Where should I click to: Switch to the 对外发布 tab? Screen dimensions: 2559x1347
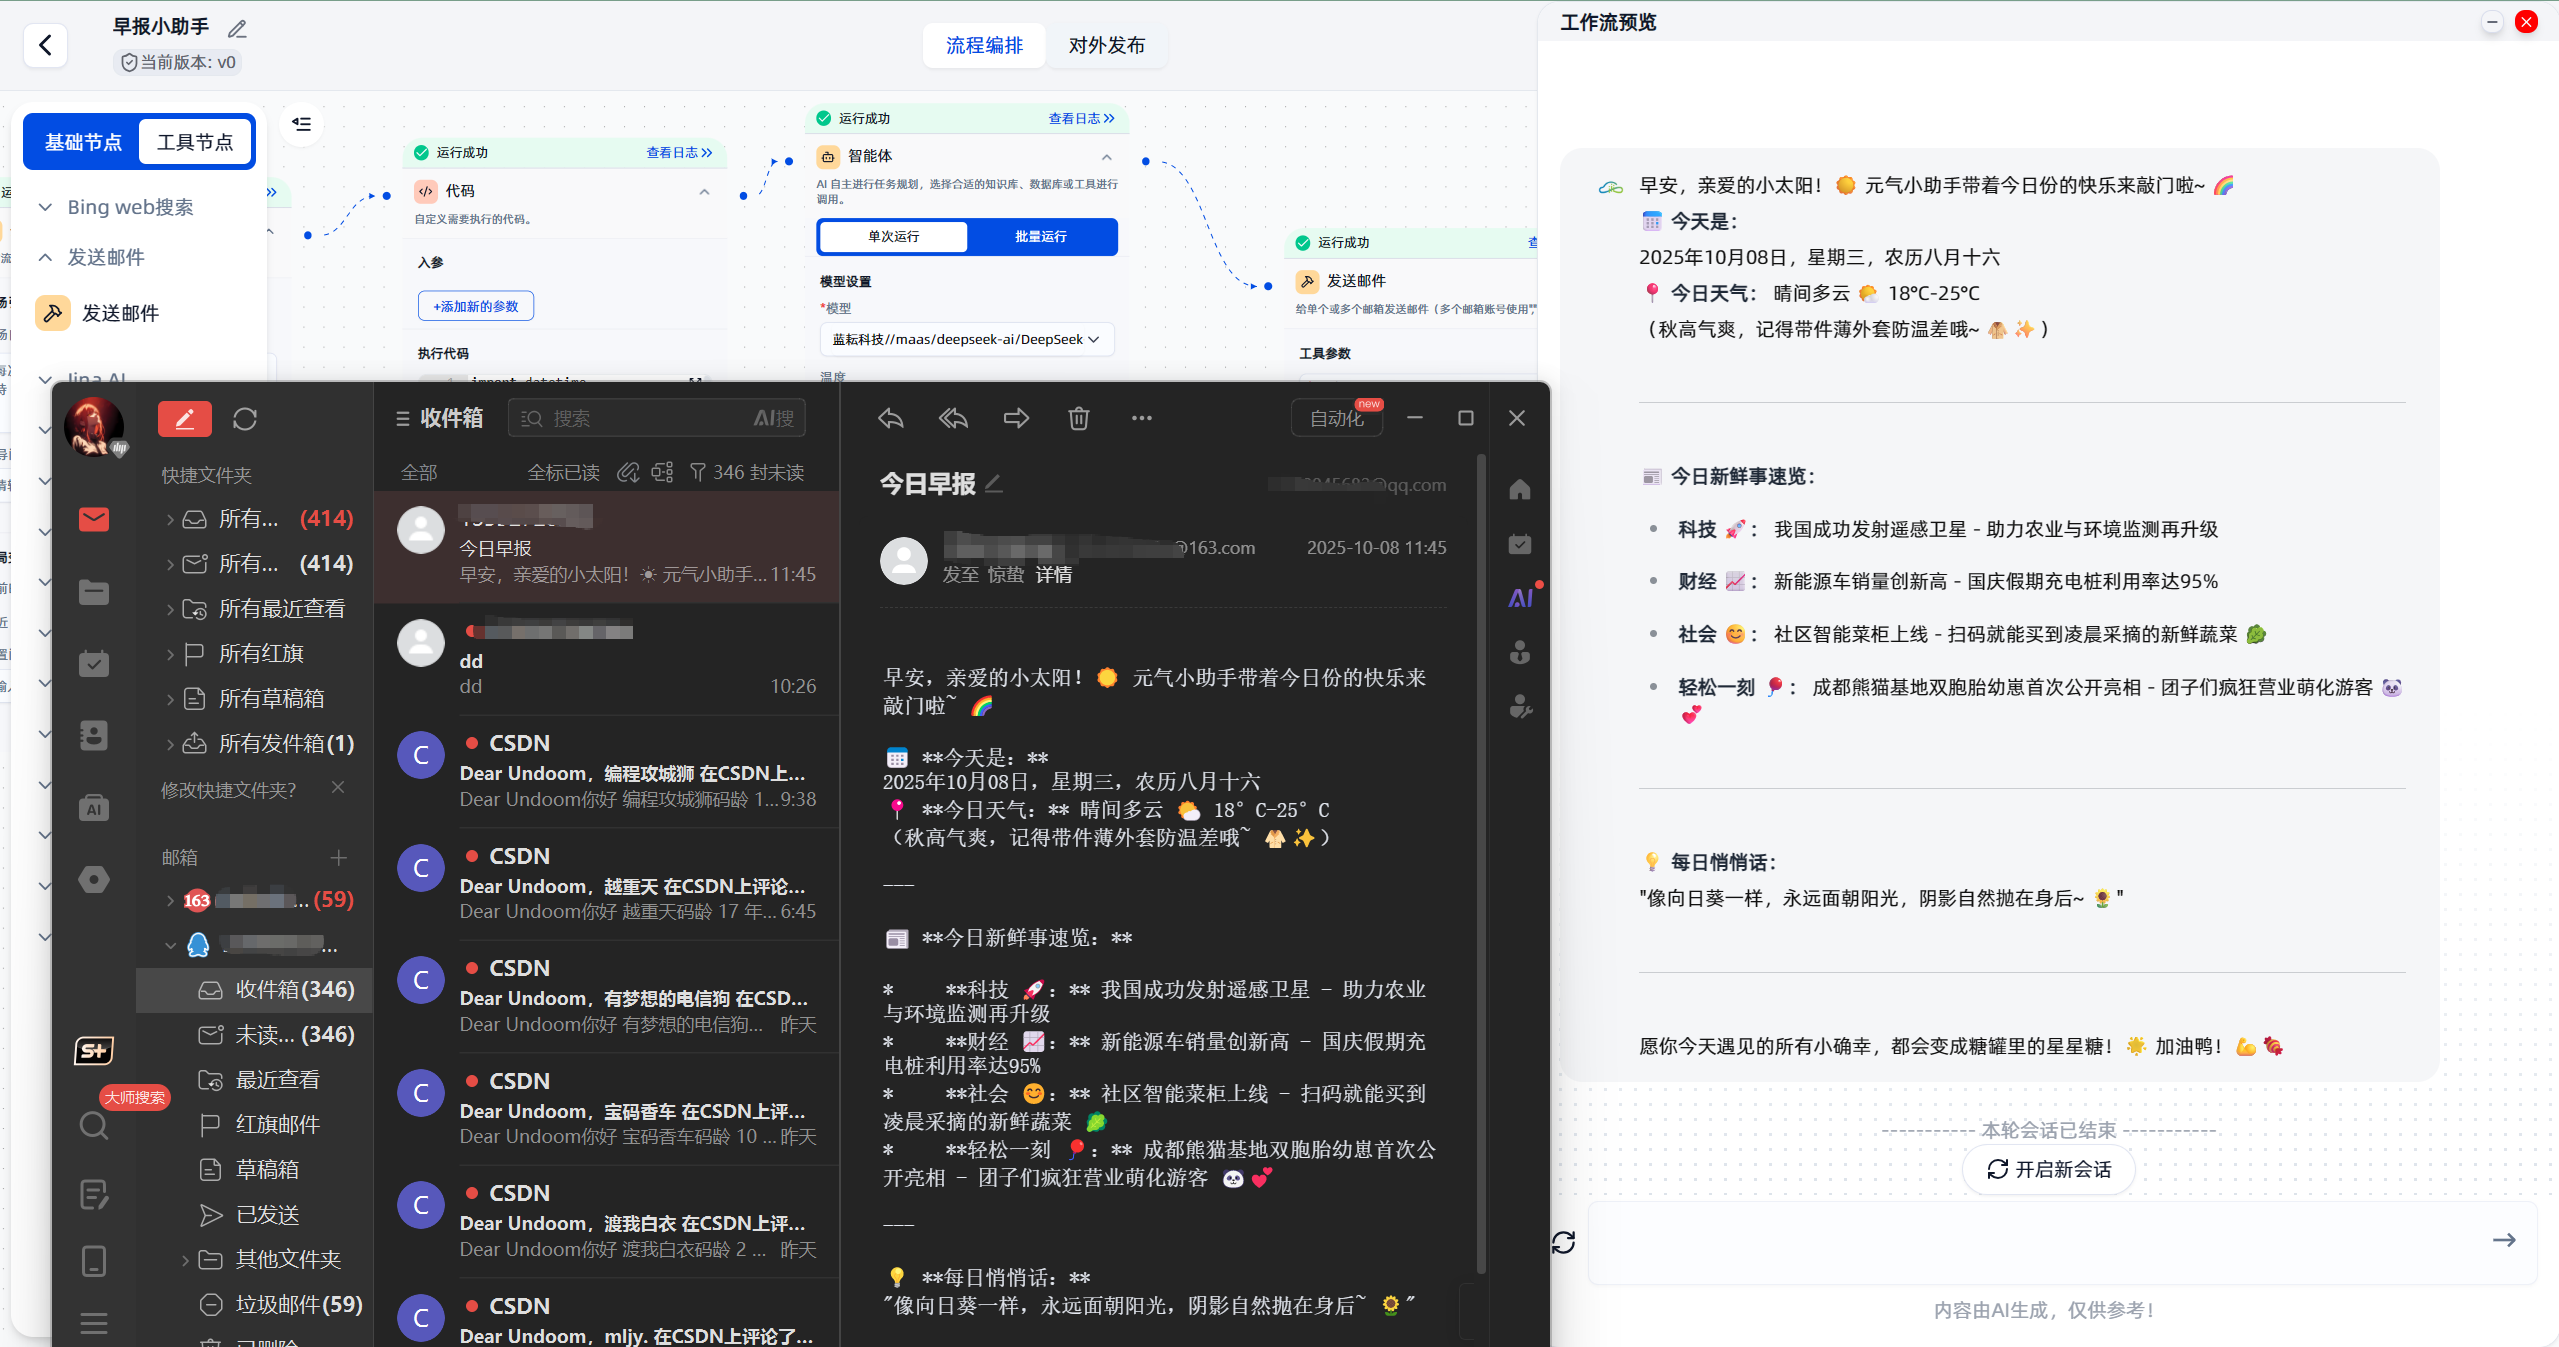[x=1106, y=45]
